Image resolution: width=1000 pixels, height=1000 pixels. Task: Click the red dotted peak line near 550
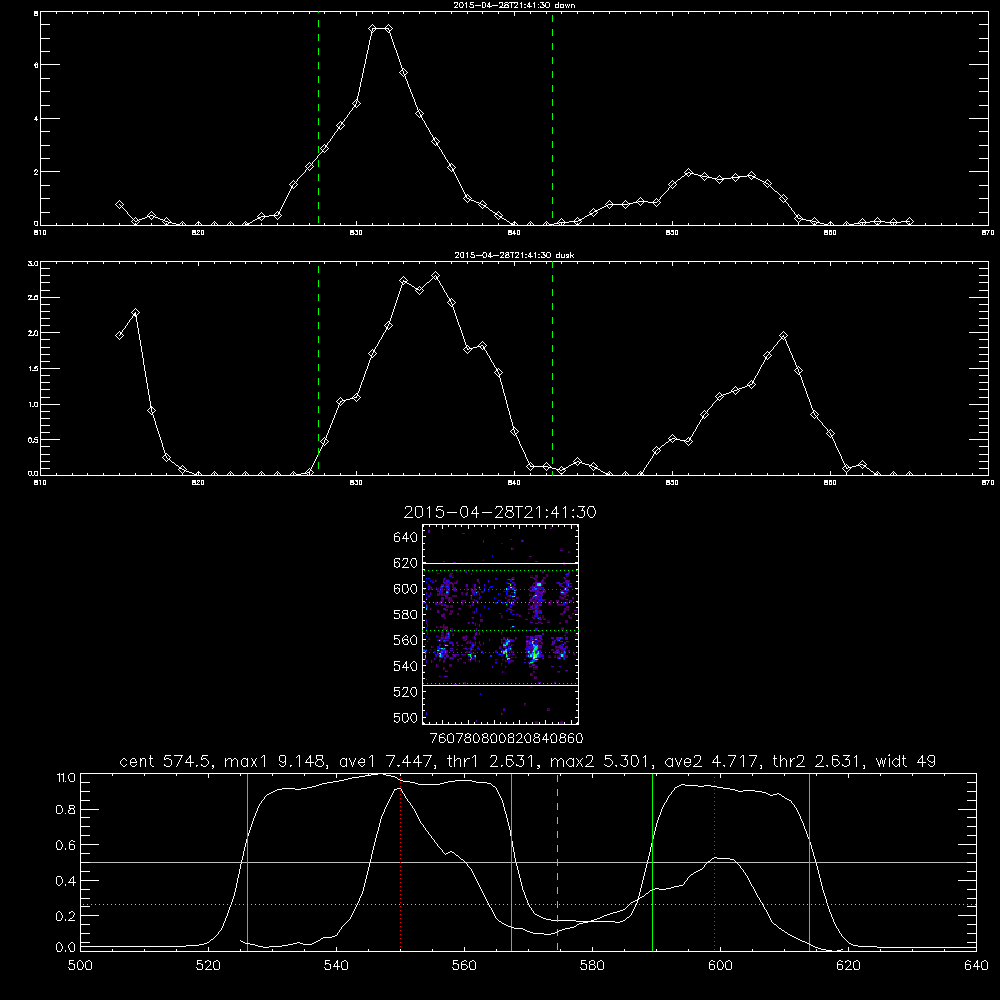pos(401,862)
